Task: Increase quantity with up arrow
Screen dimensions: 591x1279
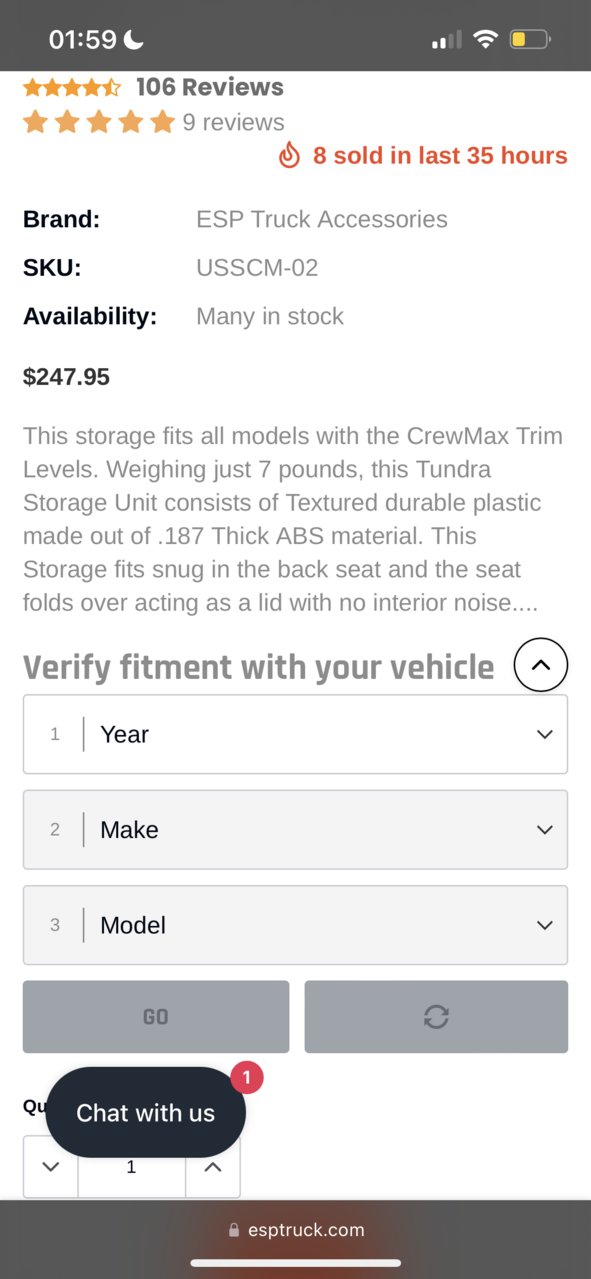Action: coord(213,1166)
